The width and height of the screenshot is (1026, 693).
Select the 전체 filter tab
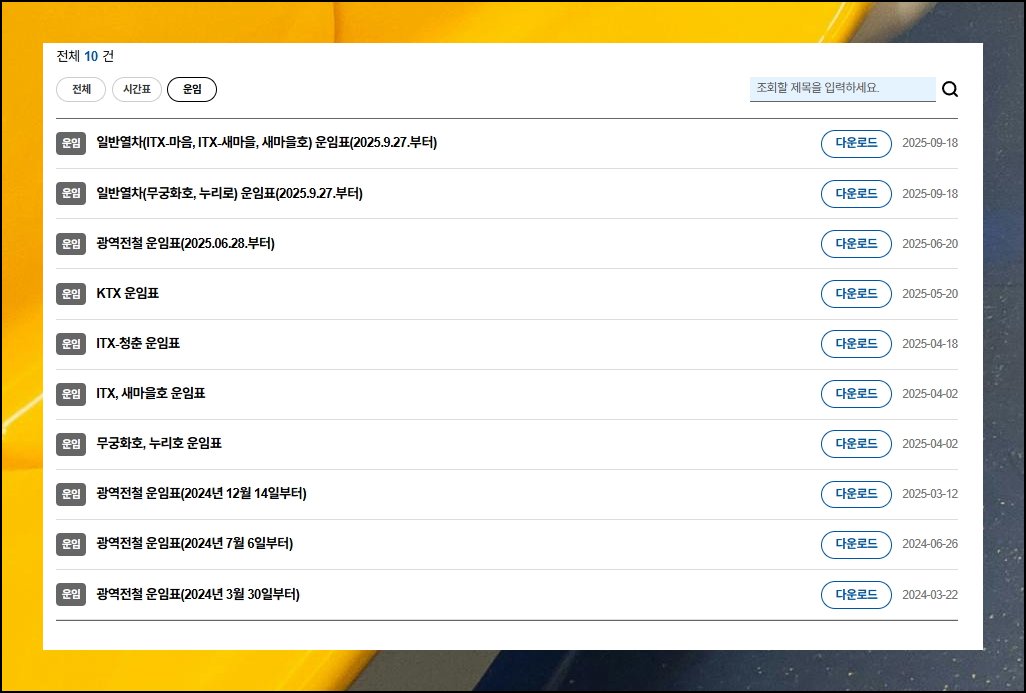[81, 89]
